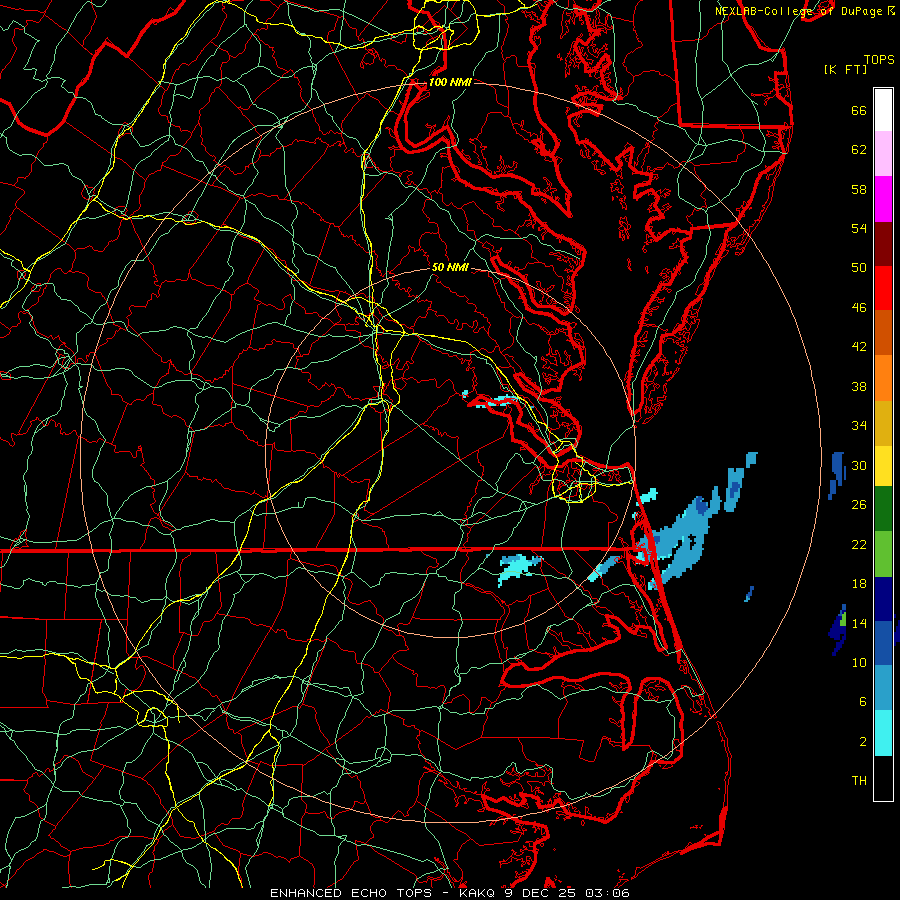Pick the navy blue legend band

(x=883, y=599)
